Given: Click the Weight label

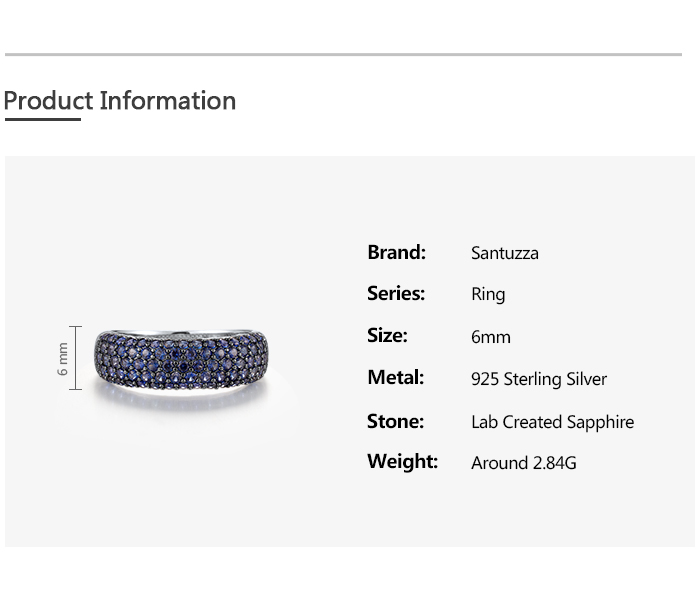Looking at the screenshot, I should (x=402, y=461).
